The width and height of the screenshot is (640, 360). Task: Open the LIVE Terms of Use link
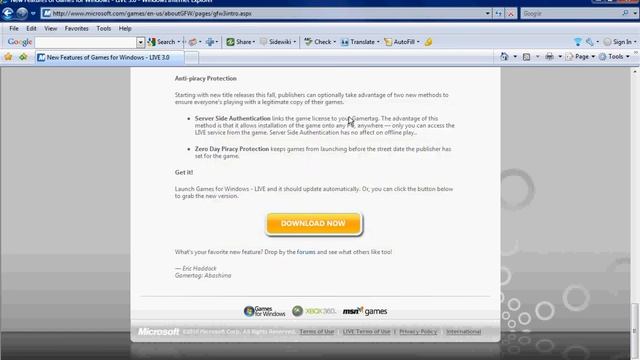click(367, 332)
